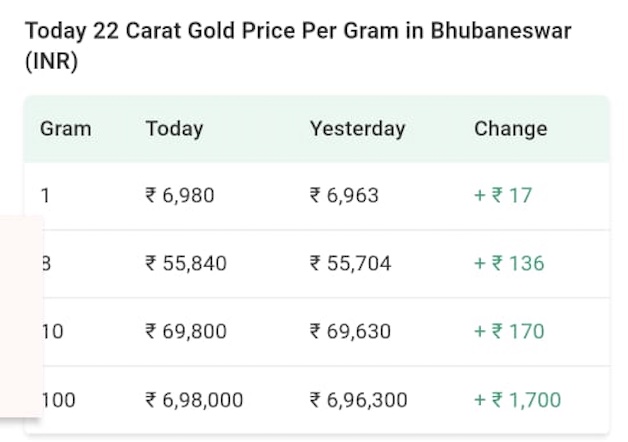
Task: Click the + ₹ 170 change value
Action: coord(509,331)
